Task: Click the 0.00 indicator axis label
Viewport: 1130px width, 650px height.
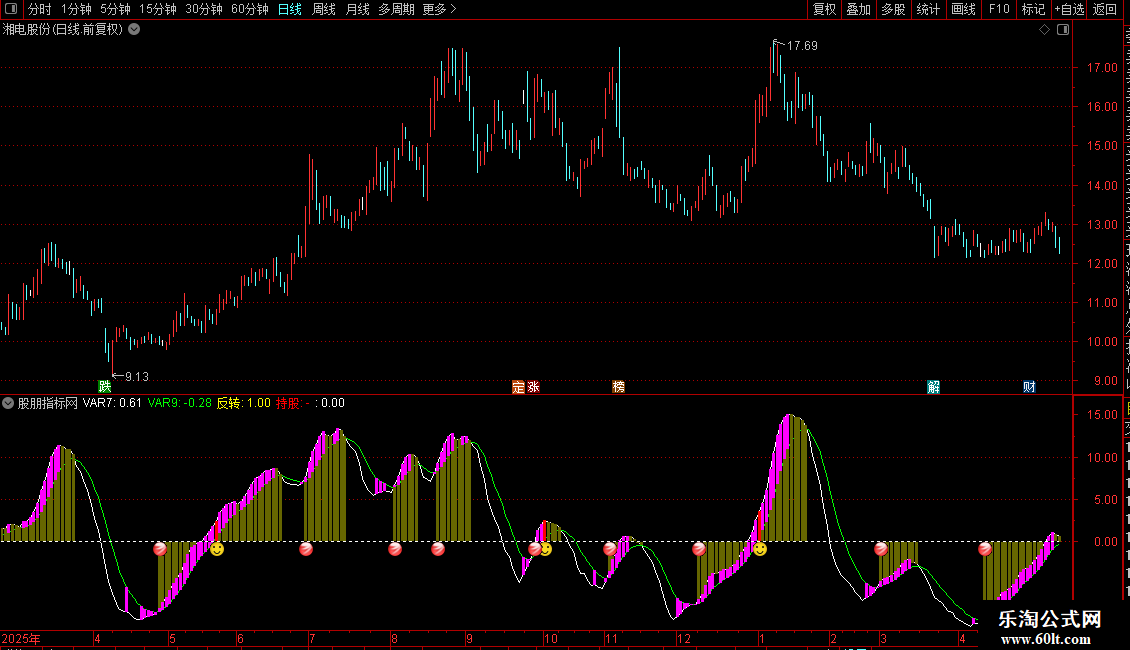Action: coord(1105,542)
